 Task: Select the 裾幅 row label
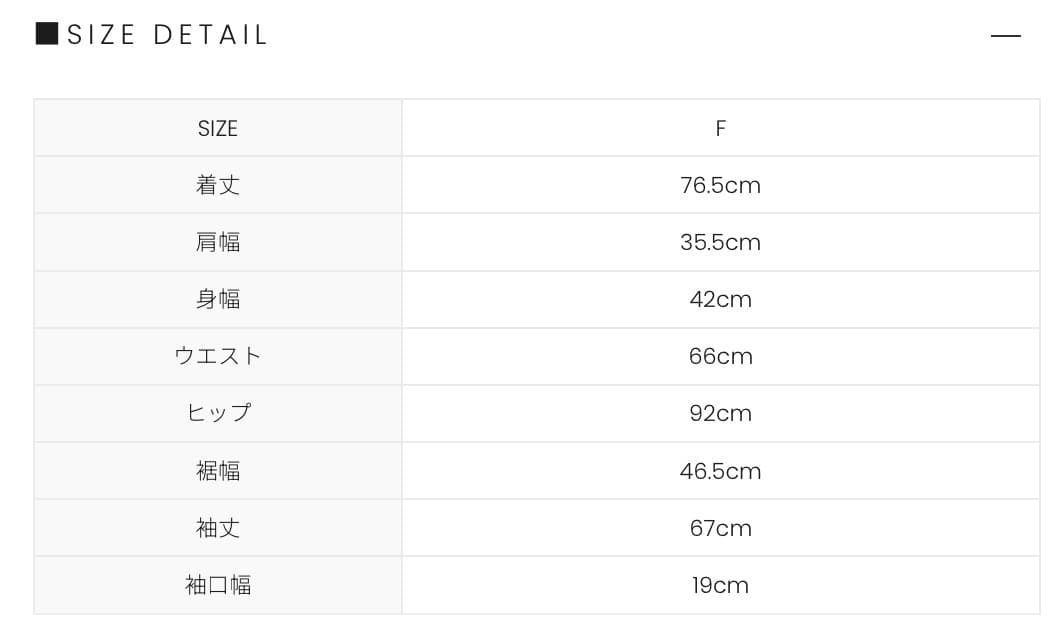[x=218, y=471]
